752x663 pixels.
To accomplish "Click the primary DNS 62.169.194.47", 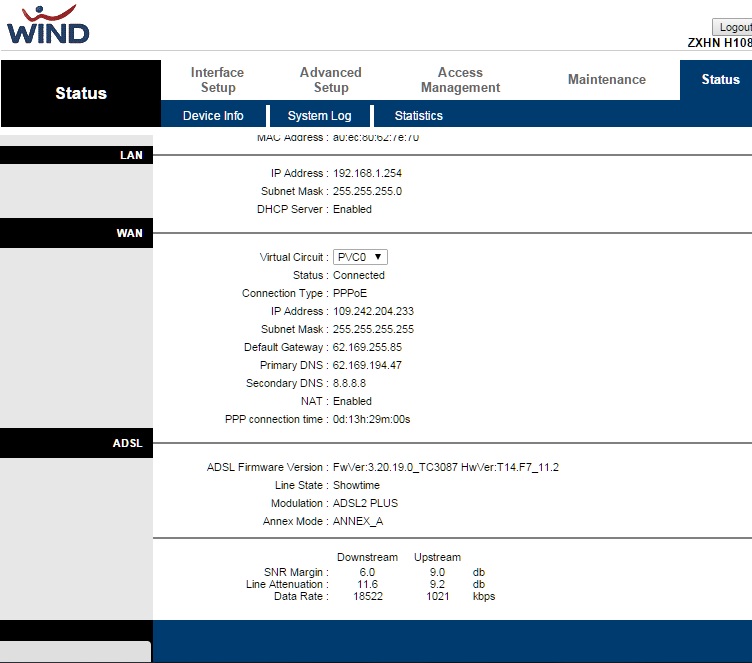I will pyautogui.click(x=367, y=365).
